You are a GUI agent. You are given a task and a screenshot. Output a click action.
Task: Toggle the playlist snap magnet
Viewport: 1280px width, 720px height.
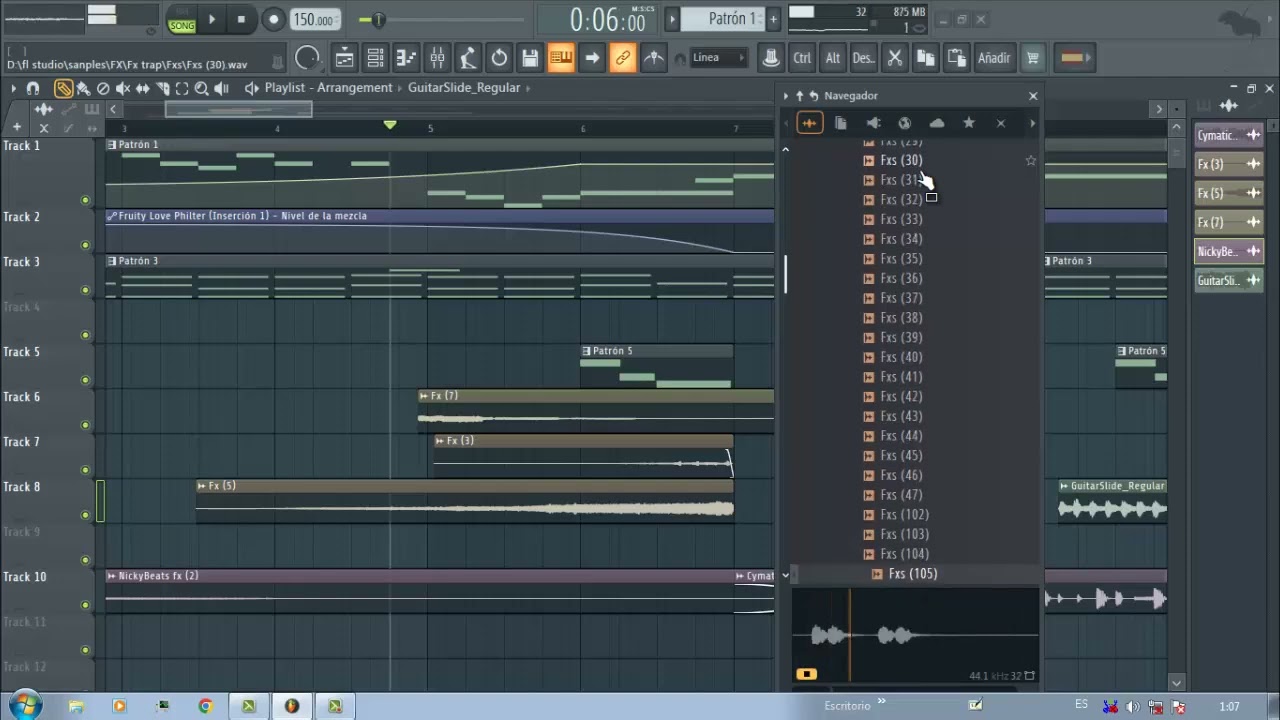pos(33,88)
